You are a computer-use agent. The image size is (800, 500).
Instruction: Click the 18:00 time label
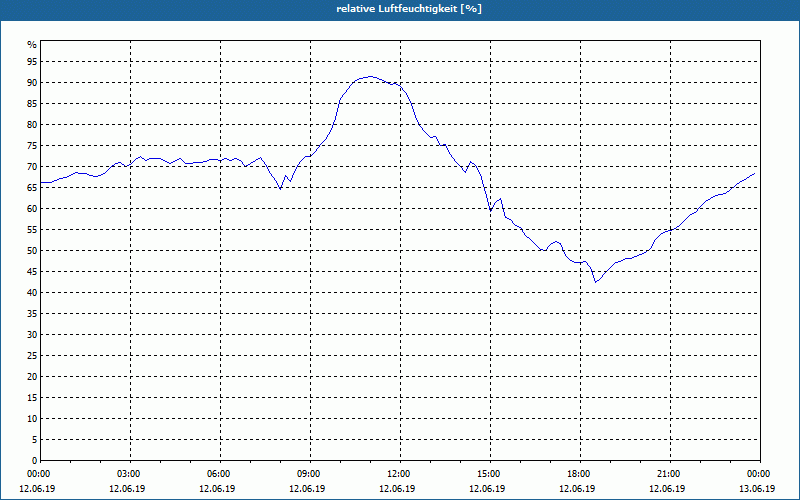(x=579, y=474)
